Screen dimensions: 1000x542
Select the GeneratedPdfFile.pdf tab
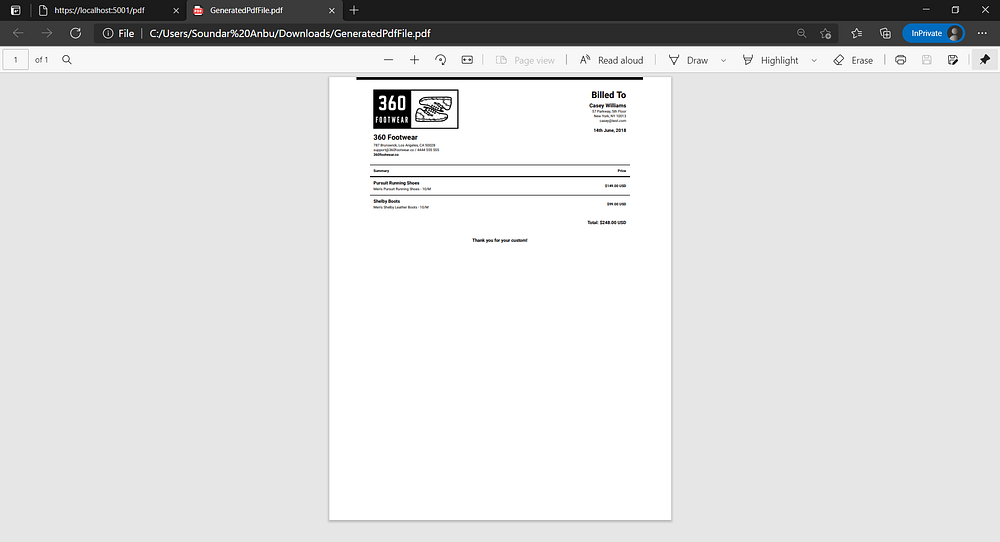coord(252,10)
